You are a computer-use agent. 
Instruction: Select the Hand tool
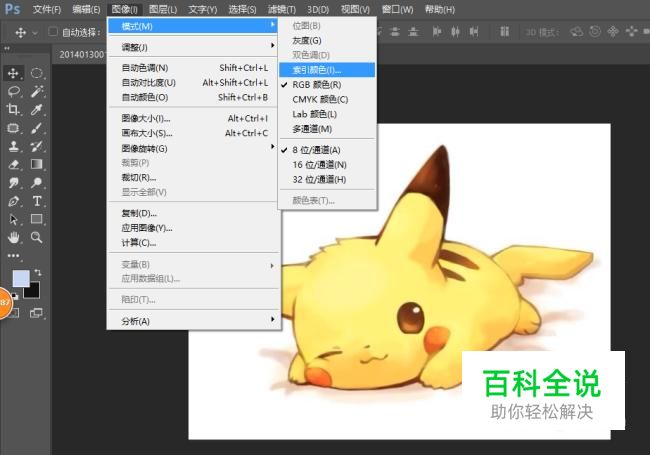point(13,237)
